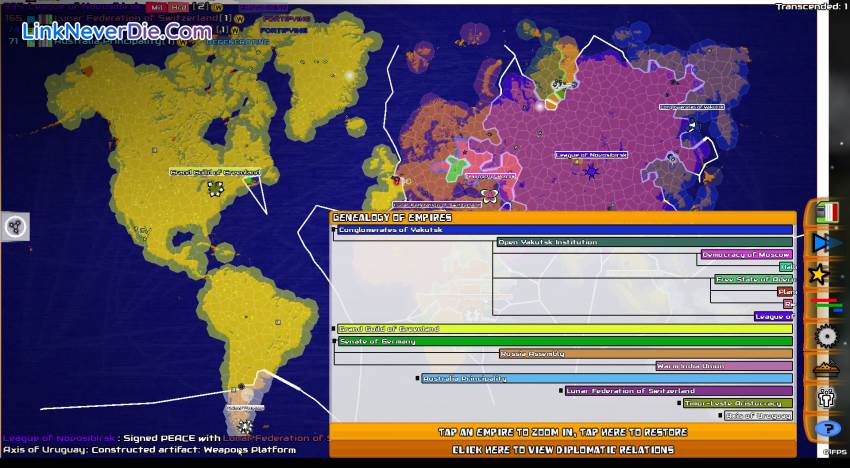Tap here to restore the map view

click(x=563, y=432)
